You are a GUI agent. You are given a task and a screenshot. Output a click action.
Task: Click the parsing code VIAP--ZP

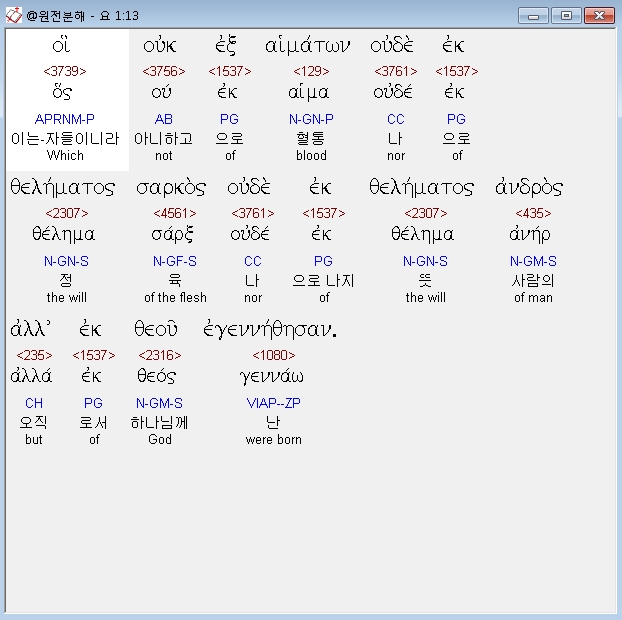pyautogui.click(x=273, y=403)
